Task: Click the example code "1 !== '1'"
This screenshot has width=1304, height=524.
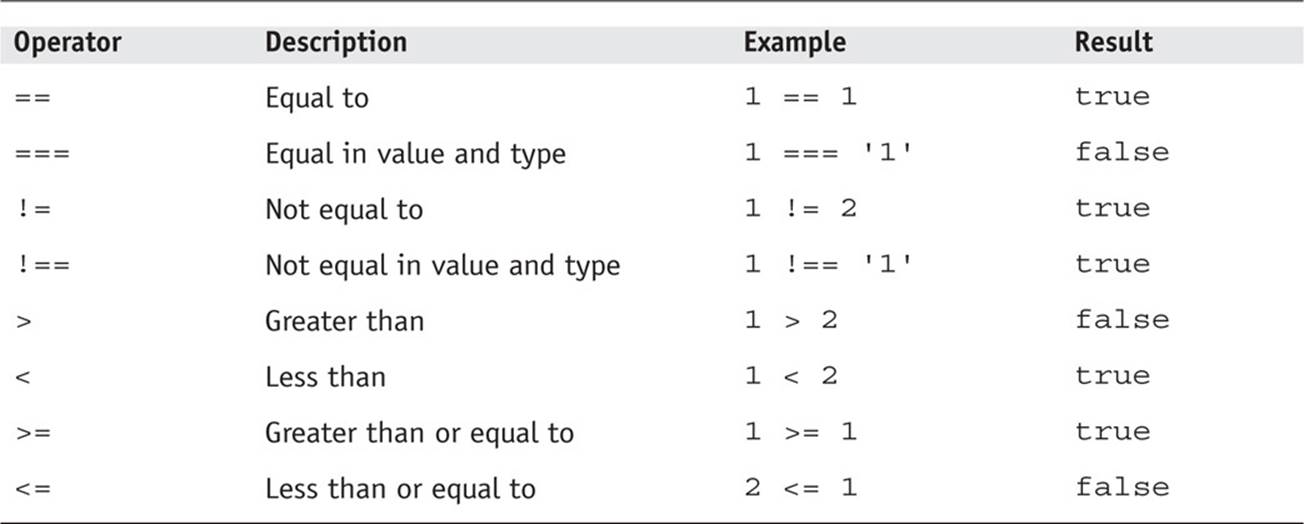Action: tap(828, 266)
